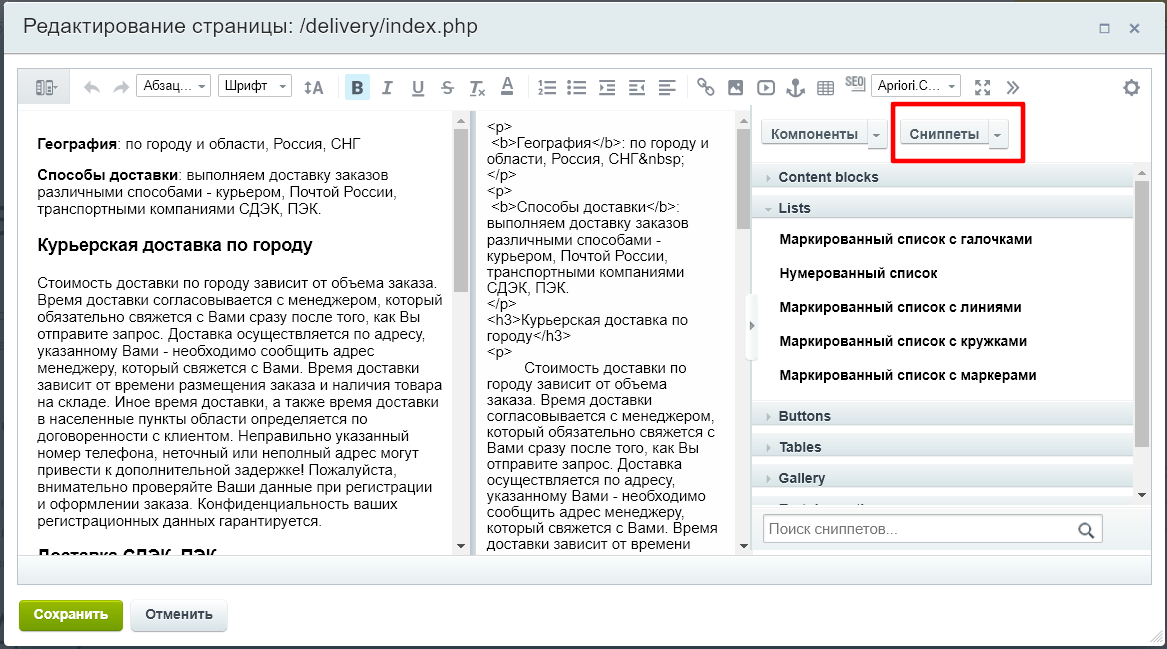This screenshot has width=1167, height=649.
Task: Apply strikethrough to selected text
Action: pos(447,87)
